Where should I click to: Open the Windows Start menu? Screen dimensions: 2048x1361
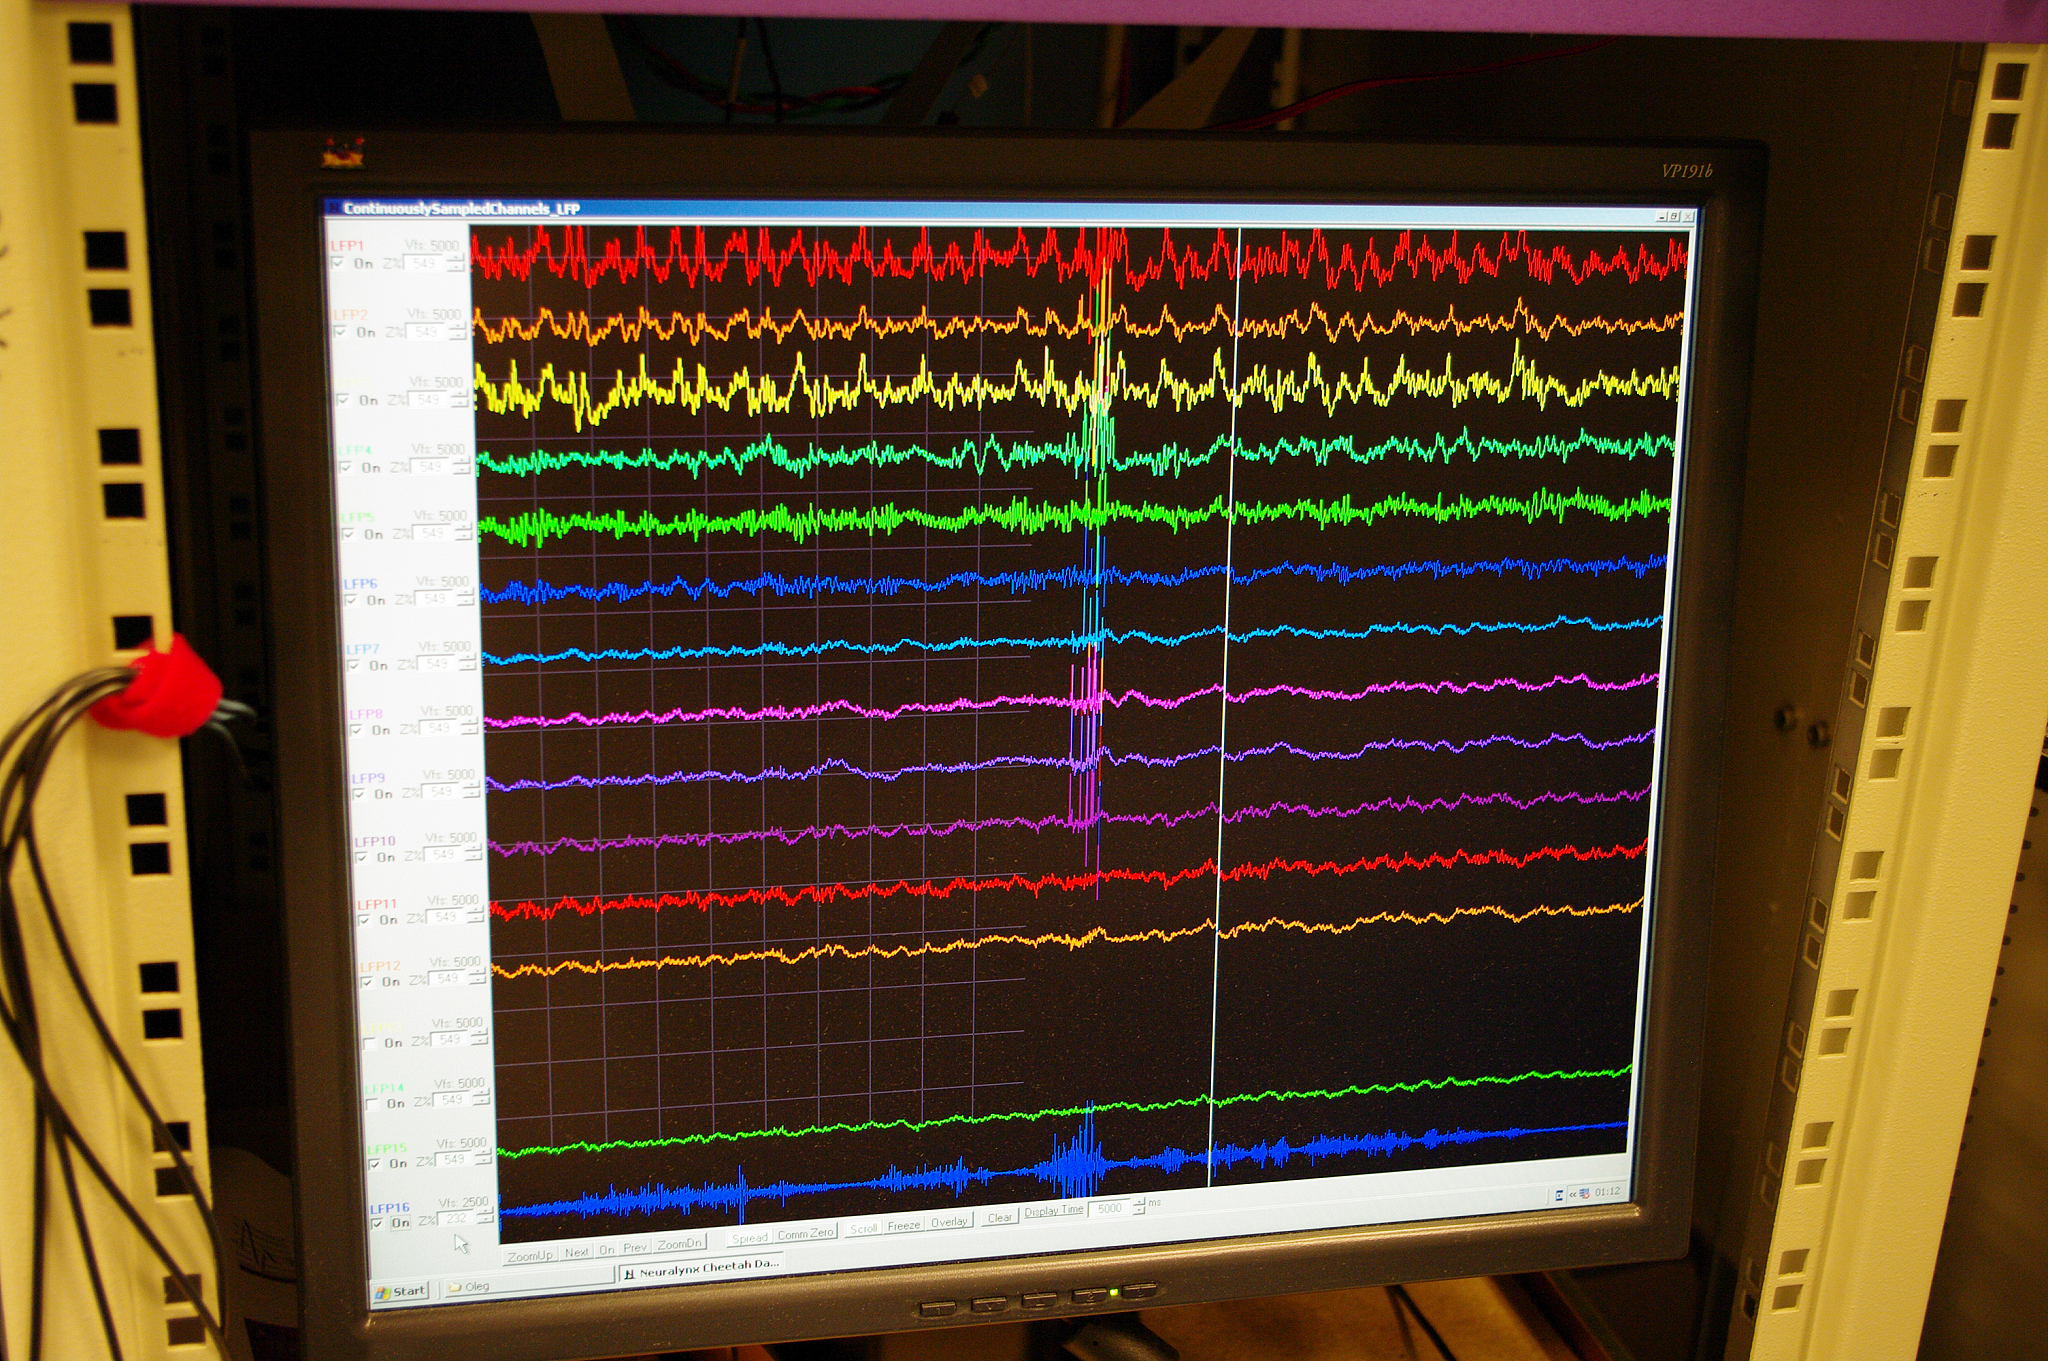[401, 1291]
